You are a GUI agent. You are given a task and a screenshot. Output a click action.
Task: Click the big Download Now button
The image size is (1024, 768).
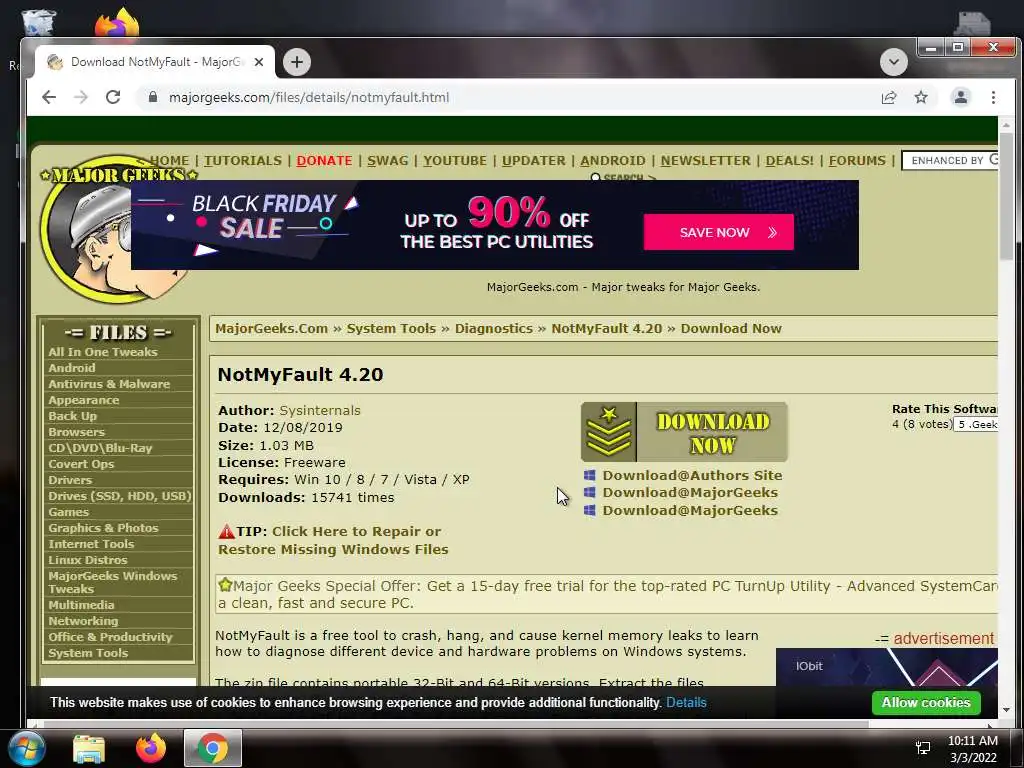(x=684, y=432)
